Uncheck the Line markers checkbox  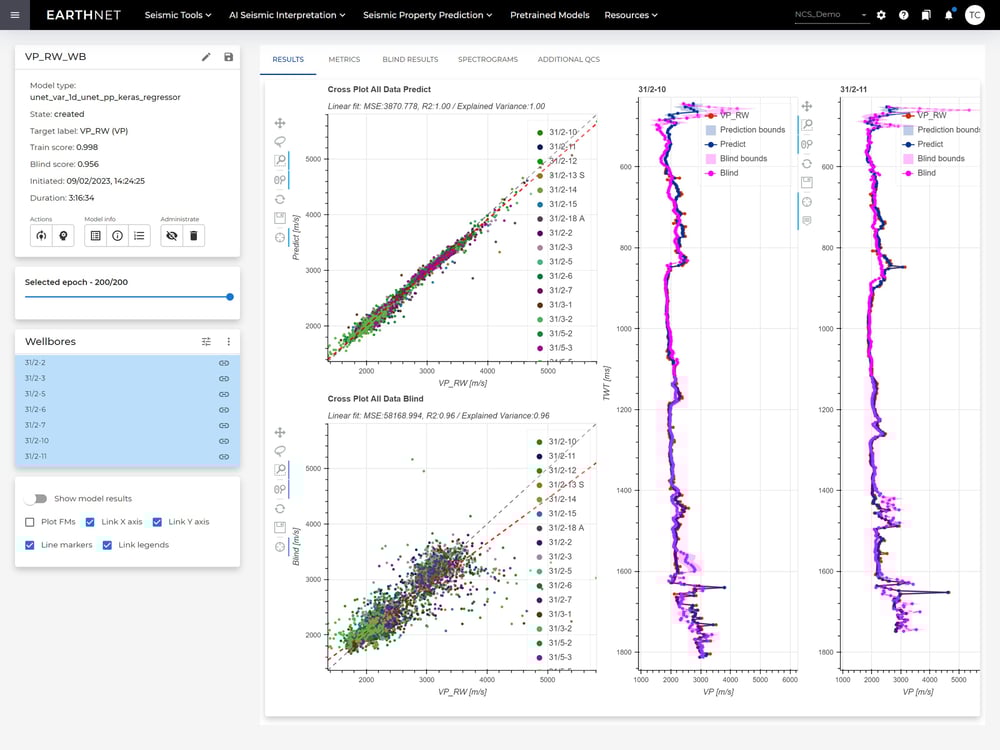pos(29,545)
